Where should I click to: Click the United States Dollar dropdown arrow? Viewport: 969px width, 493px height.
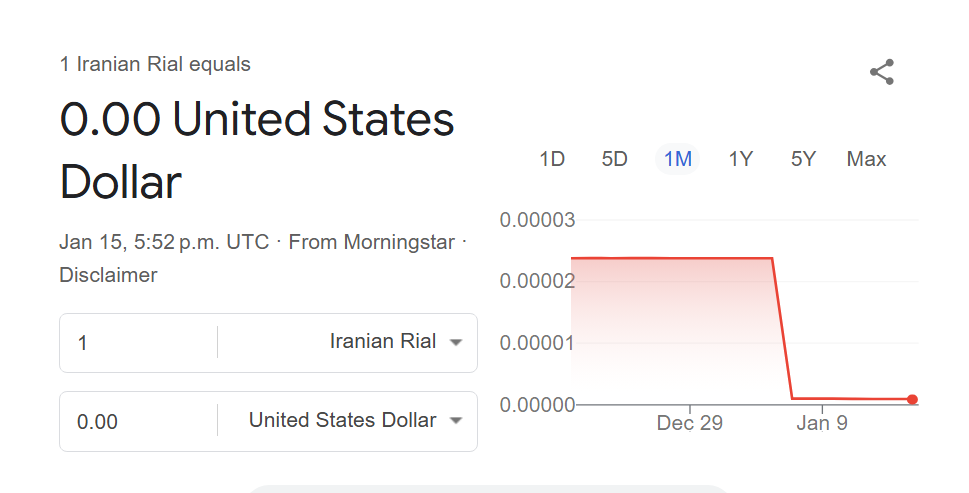click(x=456, y=421)
